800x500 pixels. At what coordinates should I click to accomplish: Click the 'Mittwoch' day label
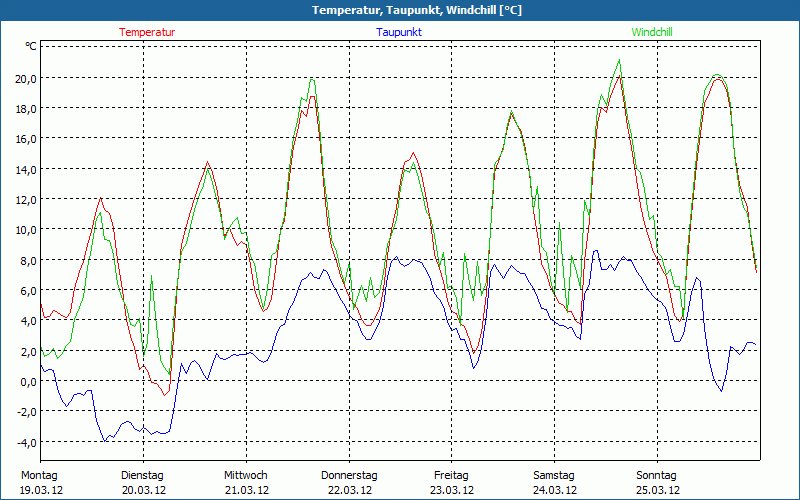tap(246, 476)
